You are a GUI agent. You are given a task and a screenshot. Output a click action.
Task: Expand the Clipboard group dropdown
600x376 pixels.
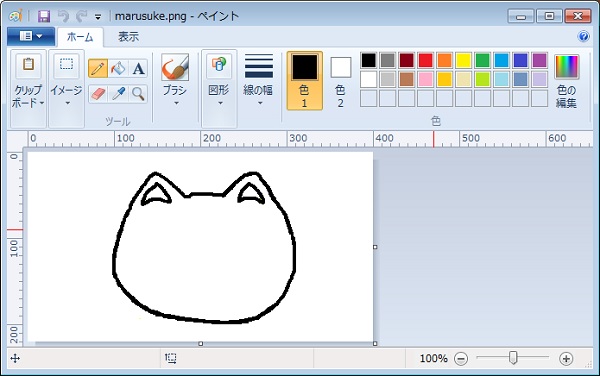pyautogui.click(x=42, y=103)
